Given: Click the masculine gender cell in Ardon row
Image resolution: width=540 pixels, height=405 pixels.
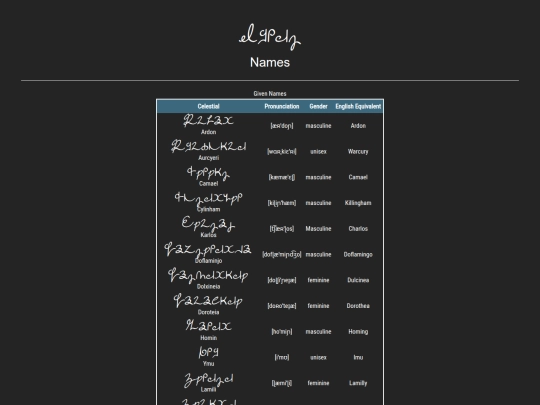Looking at the screenshot, I should click(x=318, y=126).
